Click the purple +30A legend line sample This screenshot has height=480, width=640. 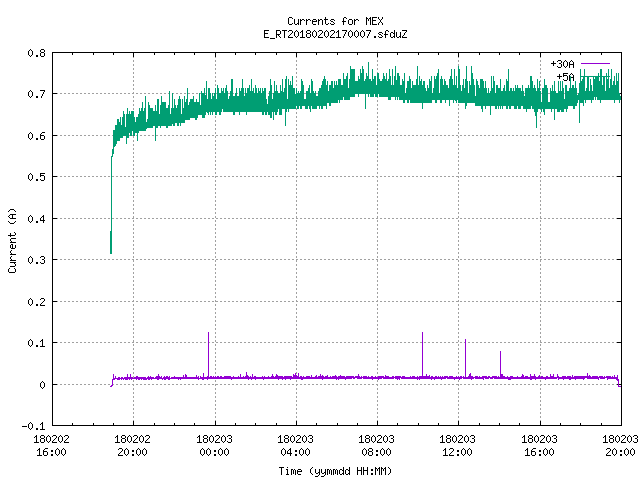click(595, 64)
